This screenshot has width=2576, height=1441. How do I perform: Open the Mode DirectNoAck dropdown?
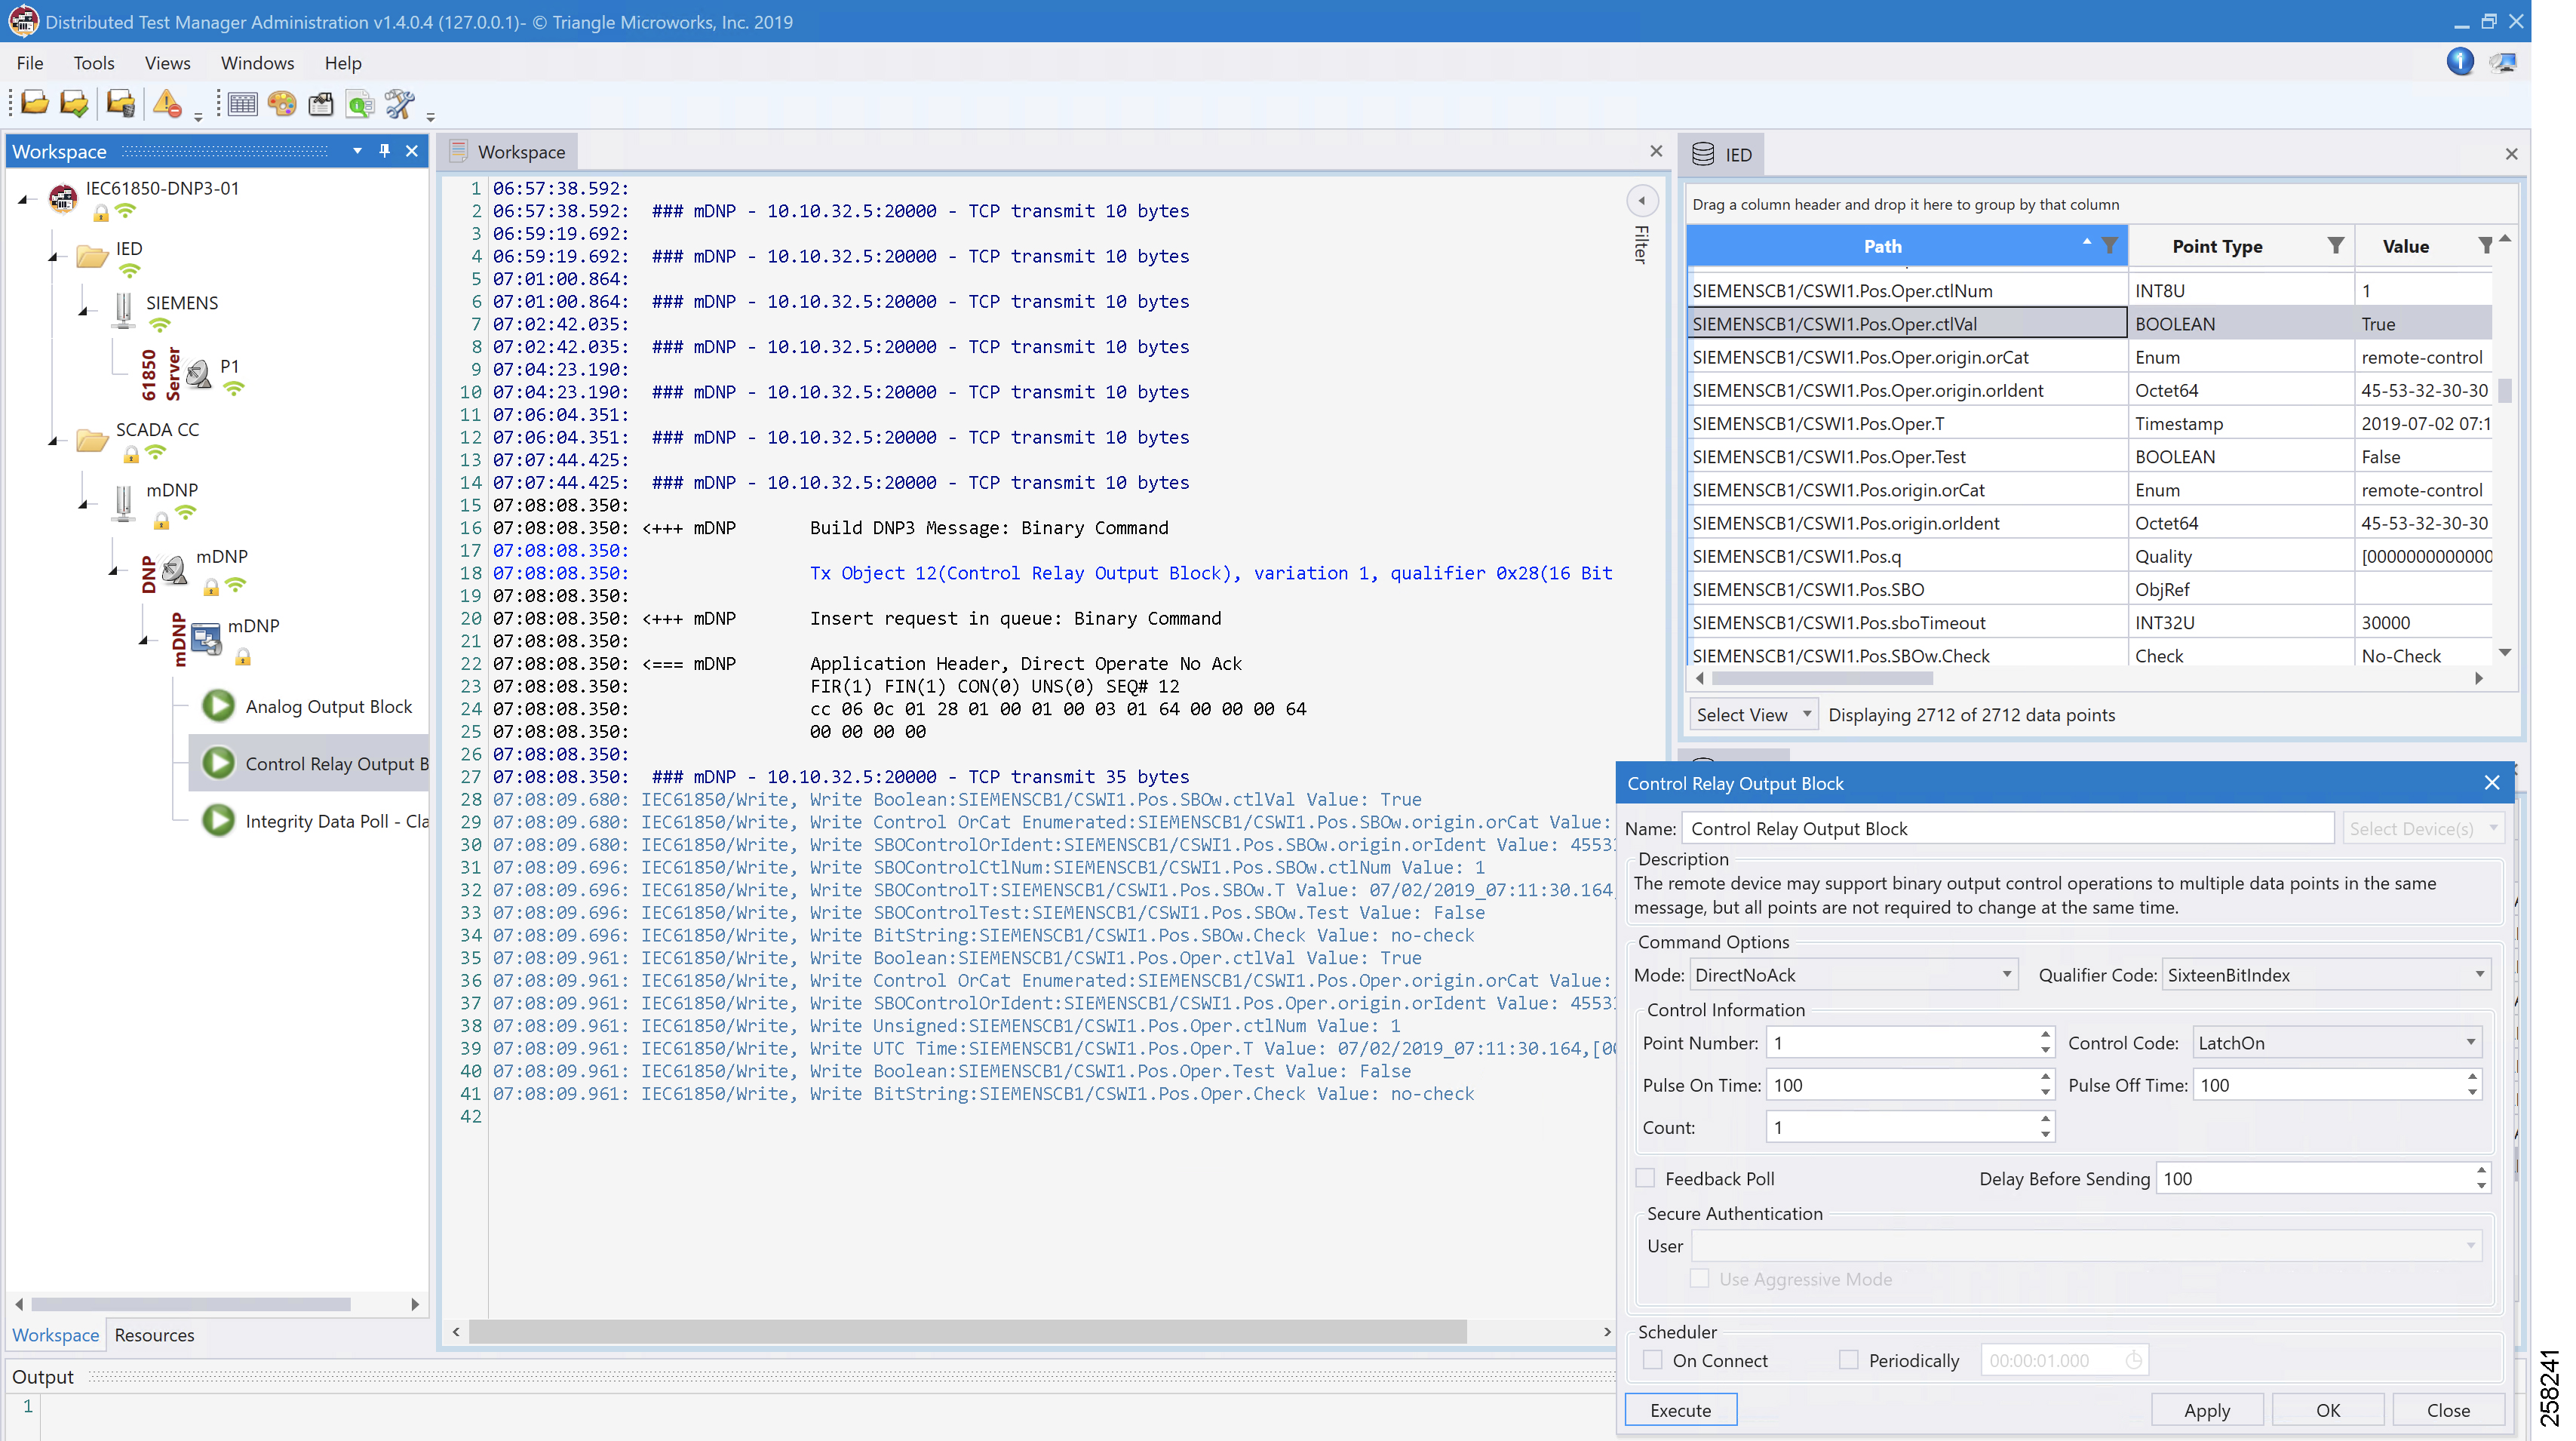click(2006, 975)
